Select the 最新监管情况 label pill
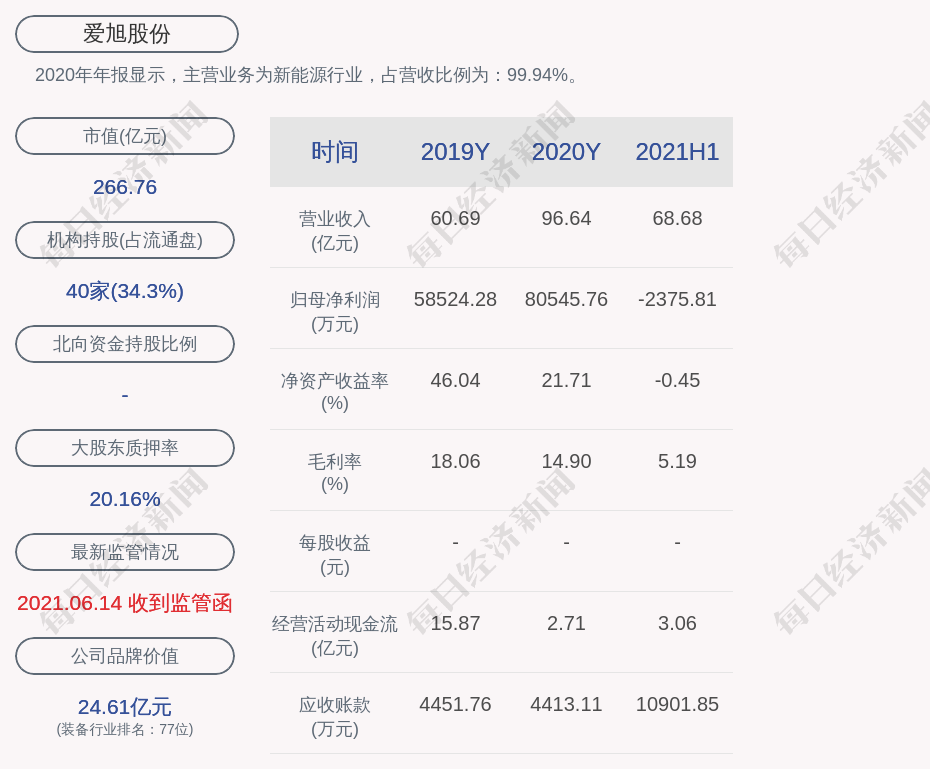This screenshot has height=769, width=930. [125, 552]
